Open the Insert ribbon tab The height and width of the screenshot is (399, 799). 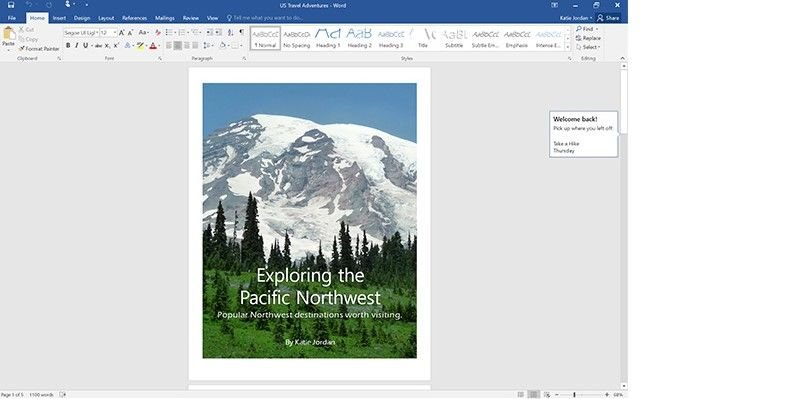(59, 18)
